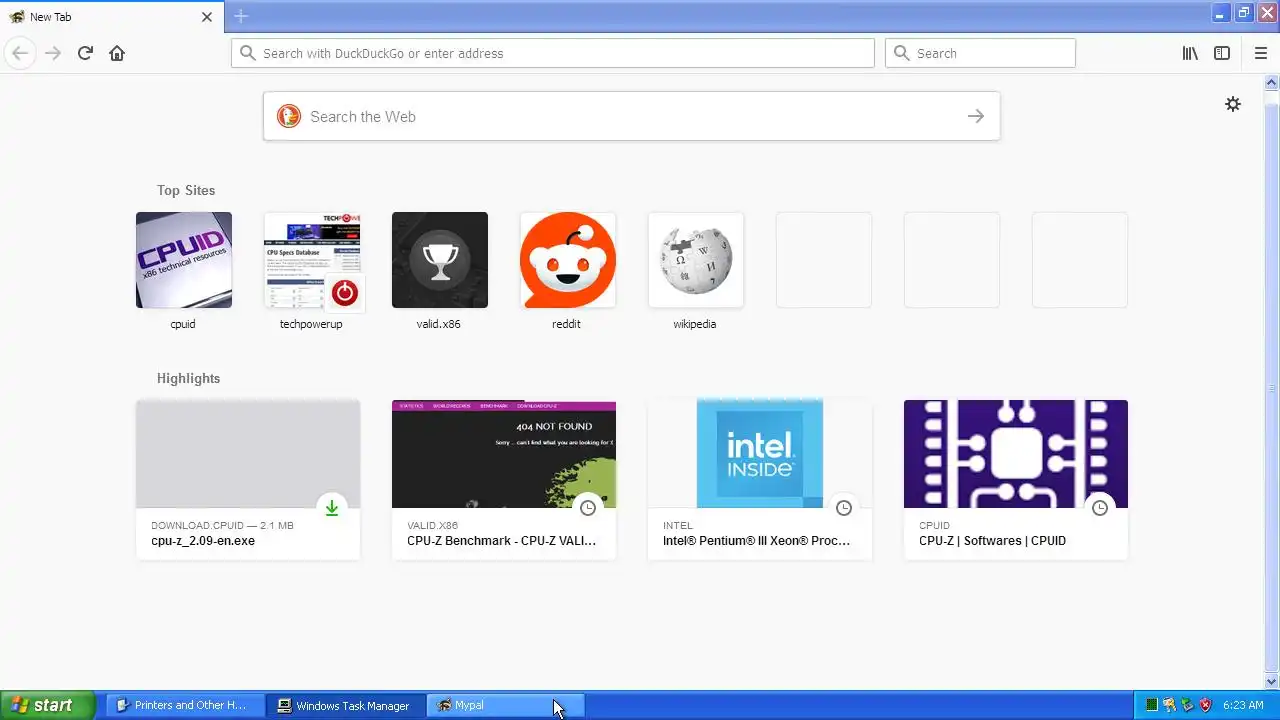Screen dimensions: 1280x720
Task: Click green download icon on cpu-z card
Action: 332,508
